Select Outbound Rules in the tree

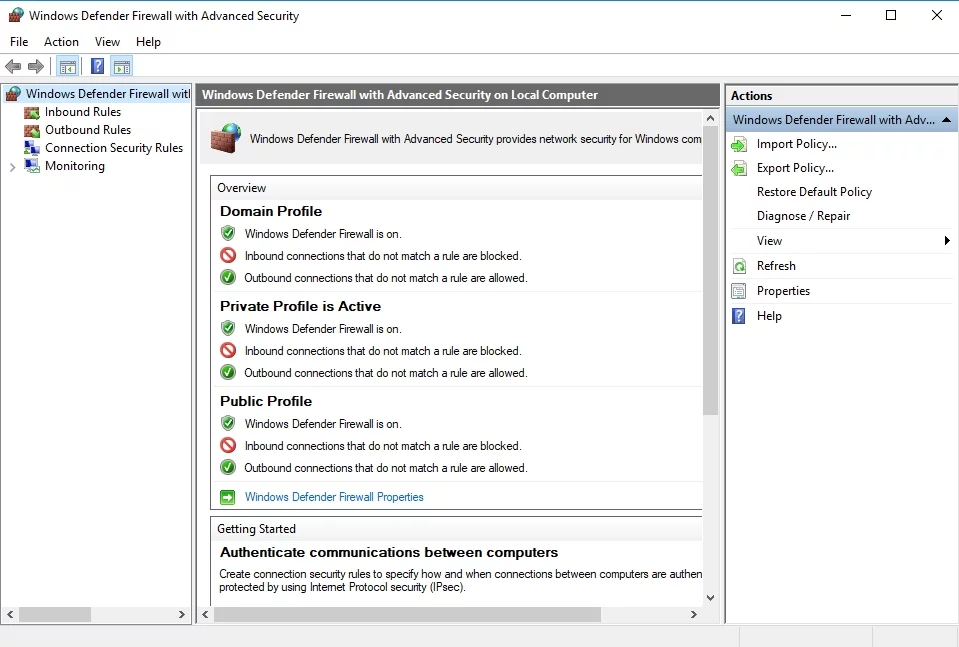[87, 130]
